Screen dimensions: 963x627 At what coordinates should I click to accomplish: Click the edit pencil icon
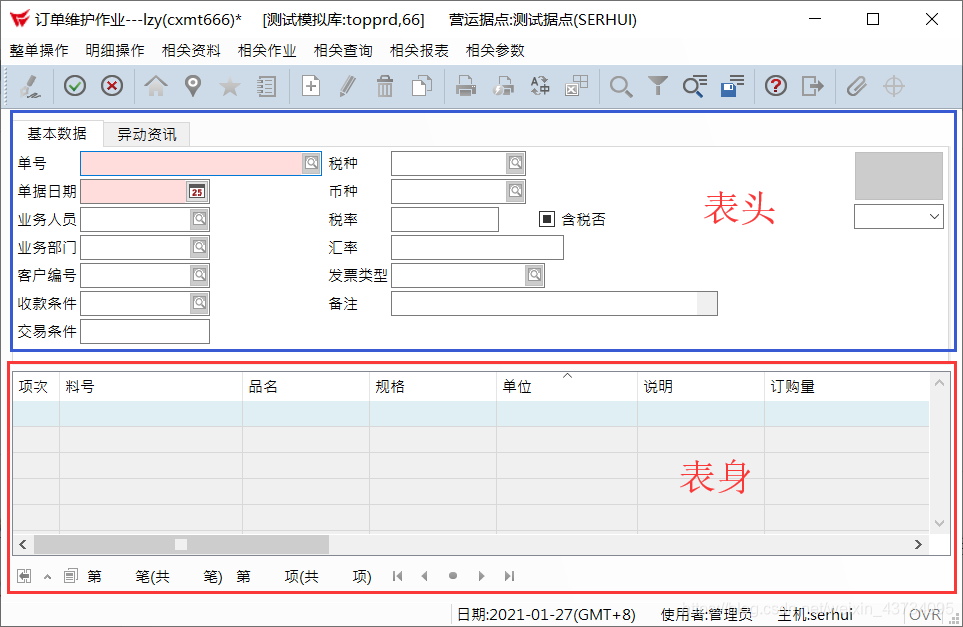[x=348, y=86]
